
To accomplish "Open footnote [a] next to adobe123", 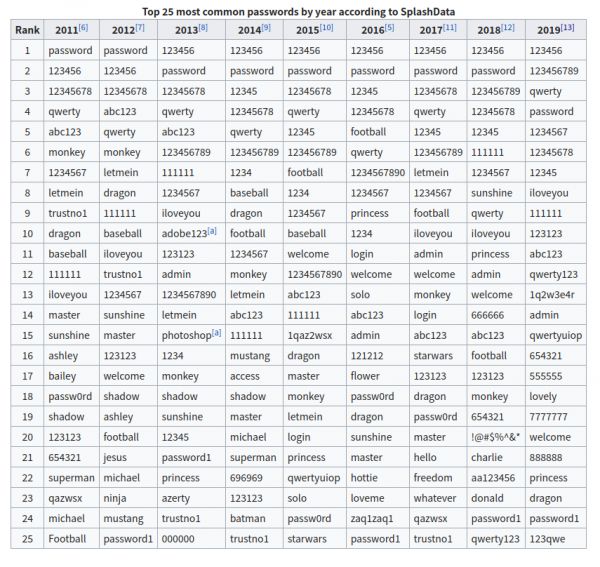I will pos(214,231).
